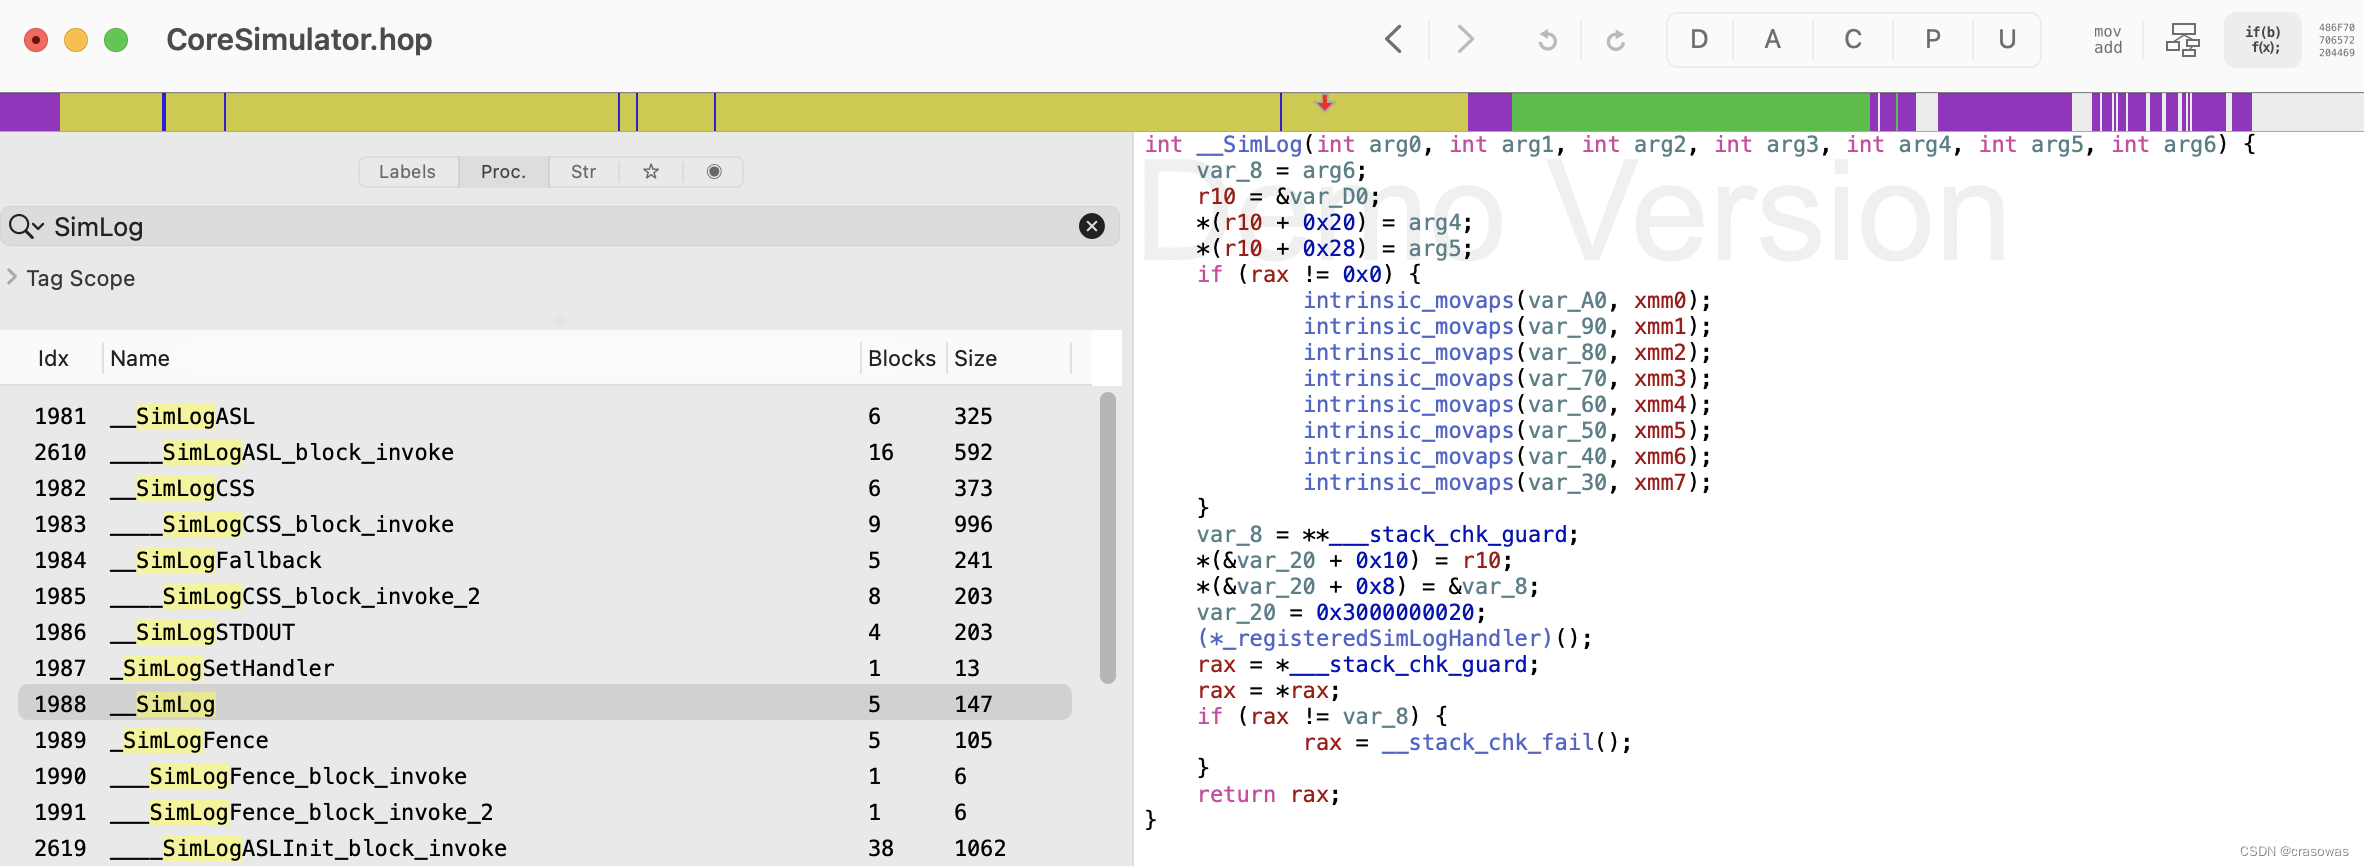Select procedure __SimLogASL
This screenshot has height=866, width=2364.
pos(545,416)
